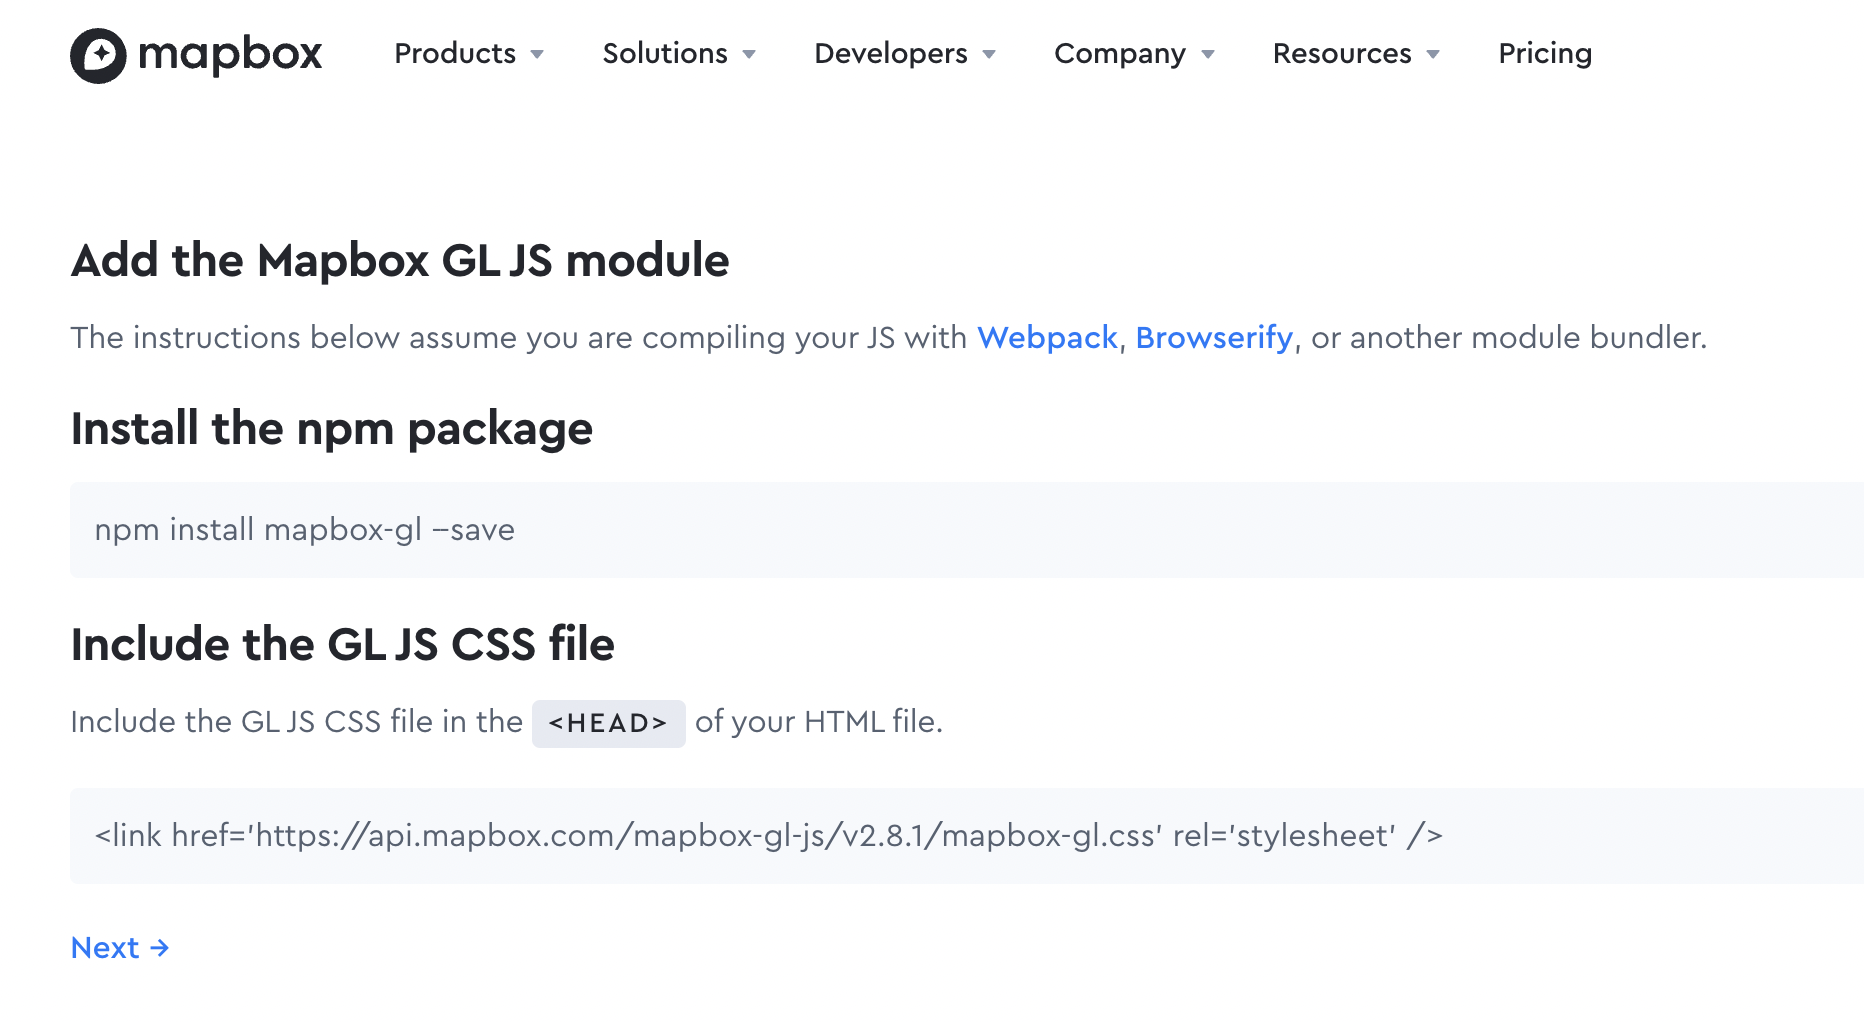
Task: Open the Resources menu
Action: (1342, 53)
